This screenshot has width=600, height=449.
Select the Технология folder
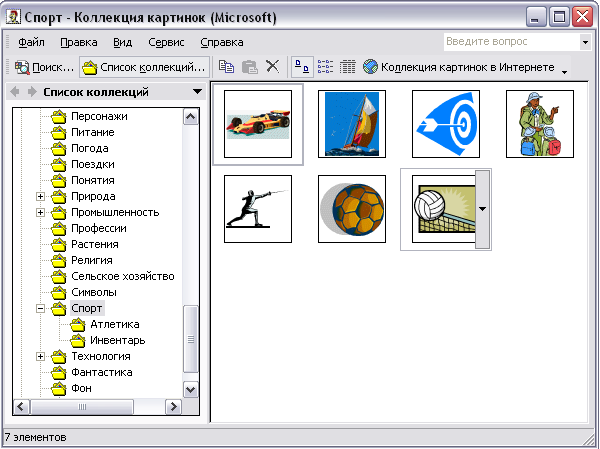[101, 356]
